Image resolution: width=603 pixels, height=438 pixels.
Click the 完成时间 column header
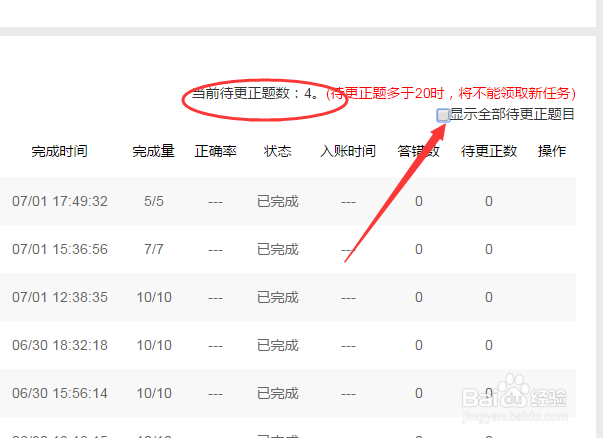(x=60, y=151)
